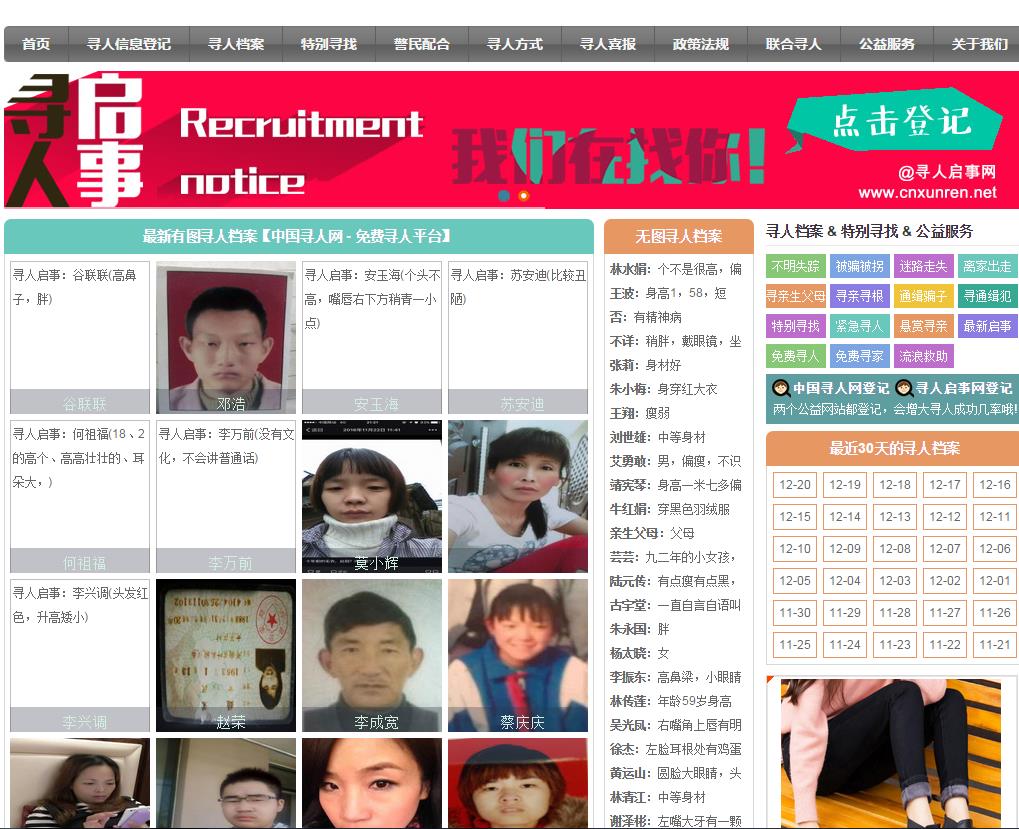Select the 12-13 date archive
The image size is (1019, 829).
[x=895, y=517]
